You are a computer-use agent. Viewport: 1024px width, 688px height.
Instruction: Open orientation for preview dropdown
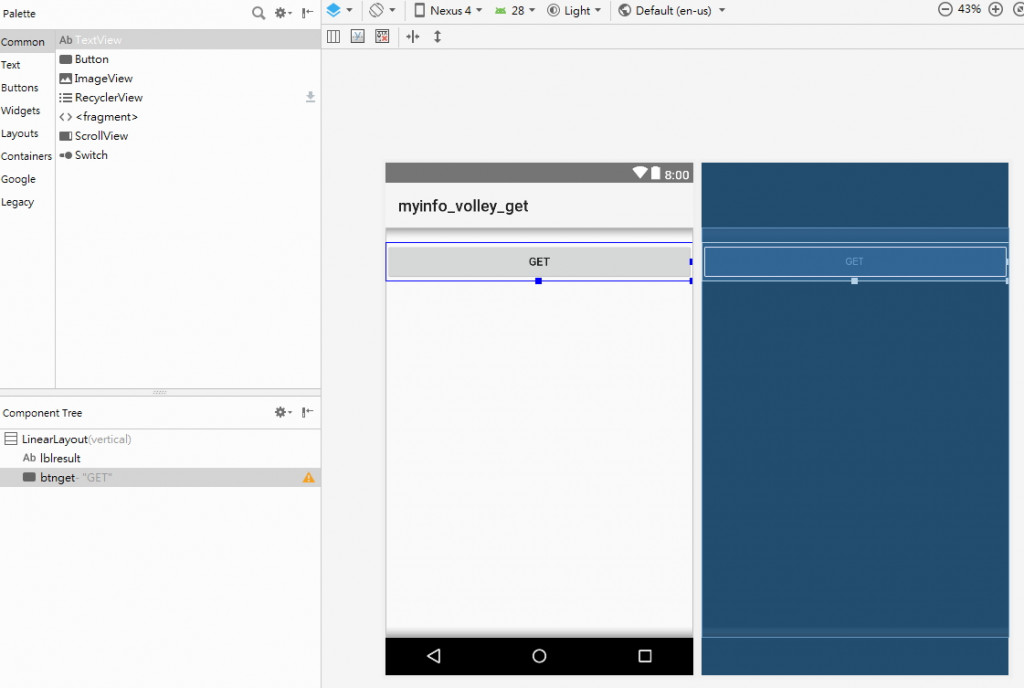(383, 10)
